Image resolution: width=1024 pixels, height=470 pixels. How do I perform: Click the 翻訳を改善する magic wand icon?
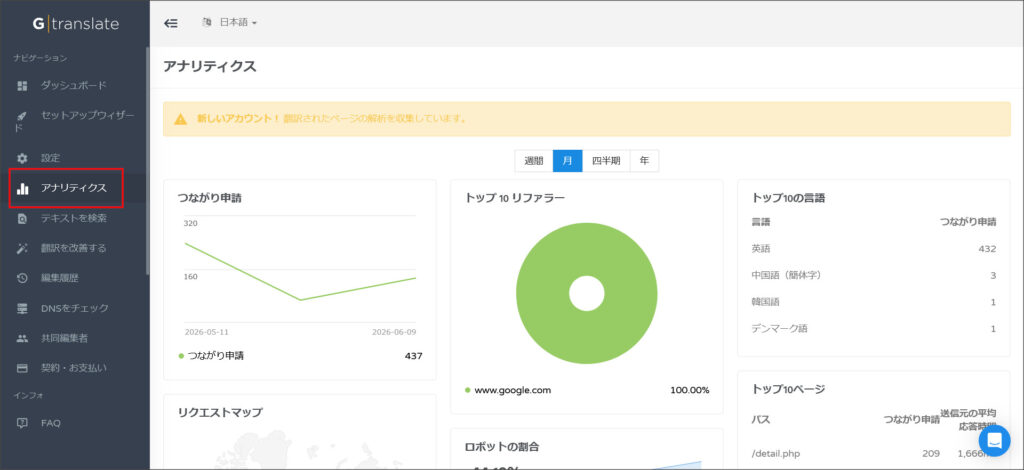click(x=22, y=249)
